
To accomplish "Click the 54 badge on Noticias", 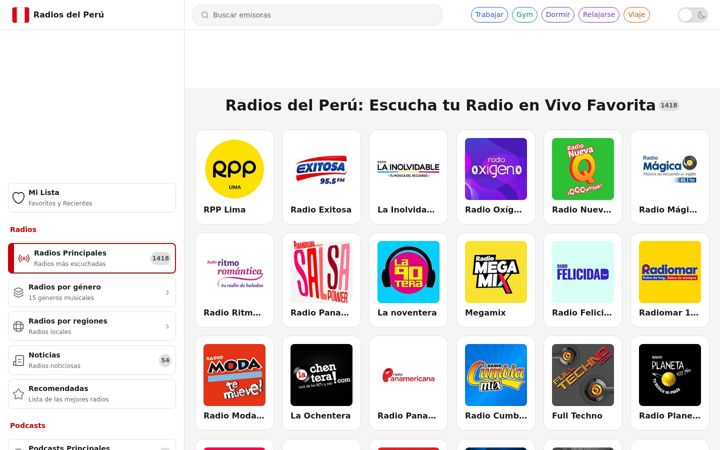I will 165,360.
